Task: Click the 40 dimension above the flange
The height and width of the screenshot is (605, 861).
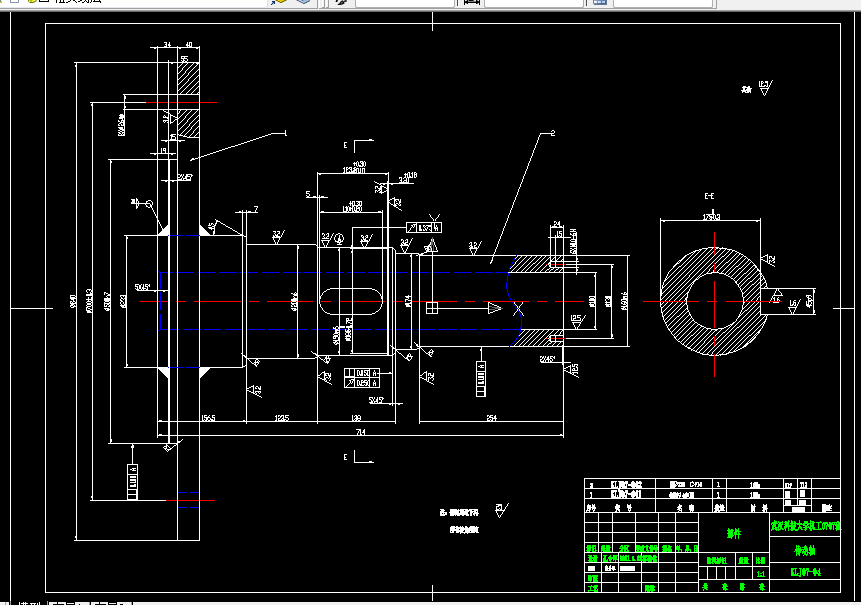Action: click(188, 44)
